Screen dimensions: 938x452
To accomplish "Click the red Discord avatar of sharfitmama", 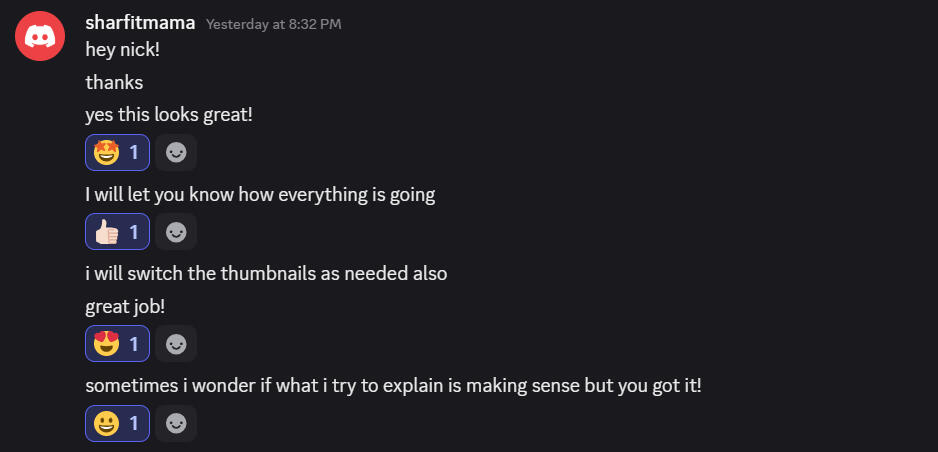I will [40, 36].
